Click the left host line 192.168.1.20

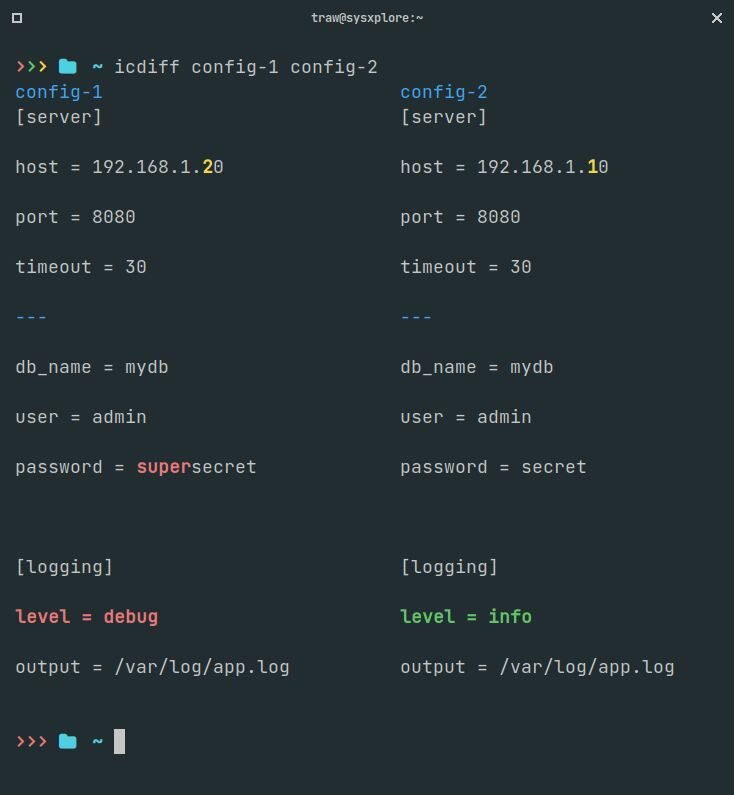tap(119, 167)
